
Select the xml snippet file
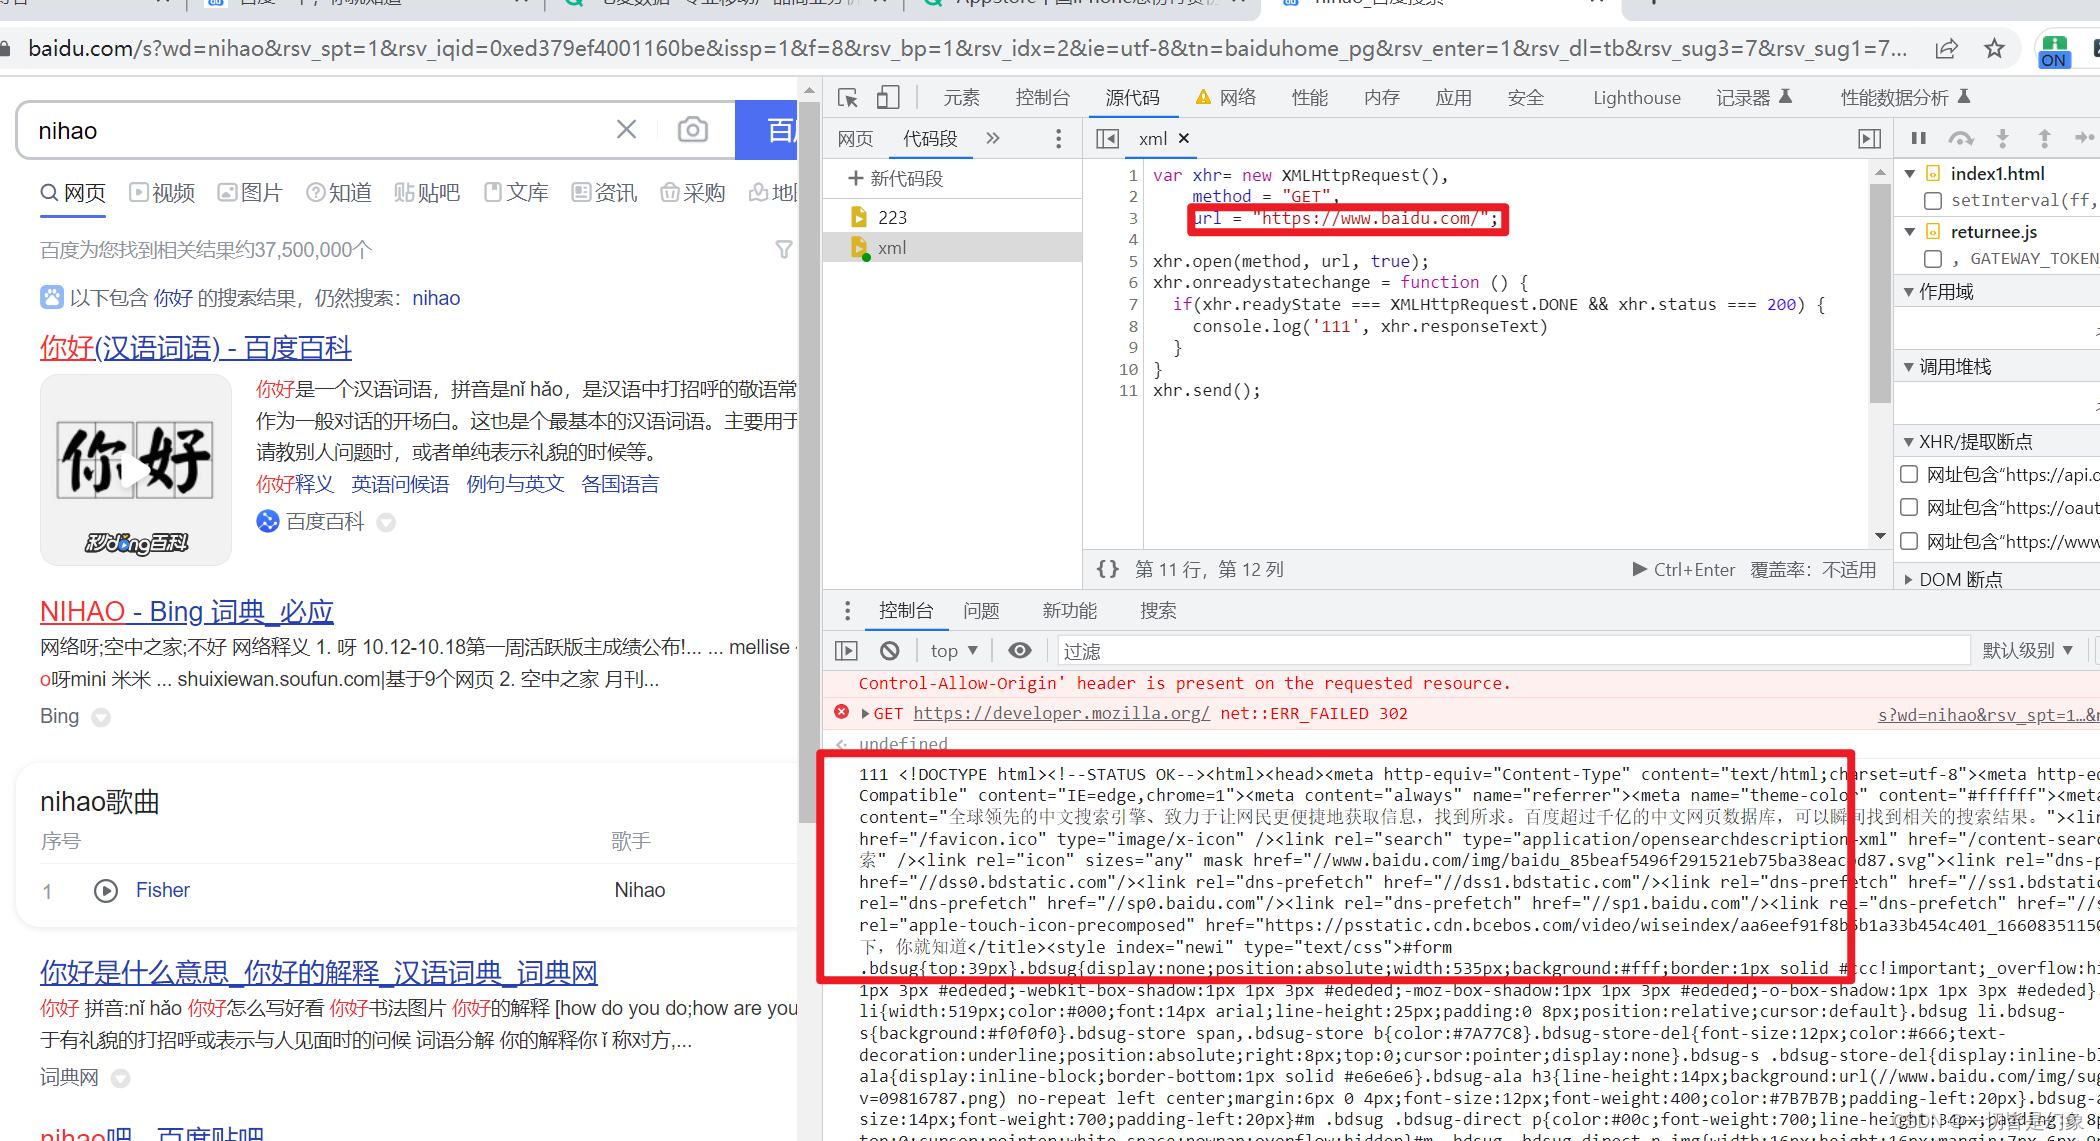point(952,247)
